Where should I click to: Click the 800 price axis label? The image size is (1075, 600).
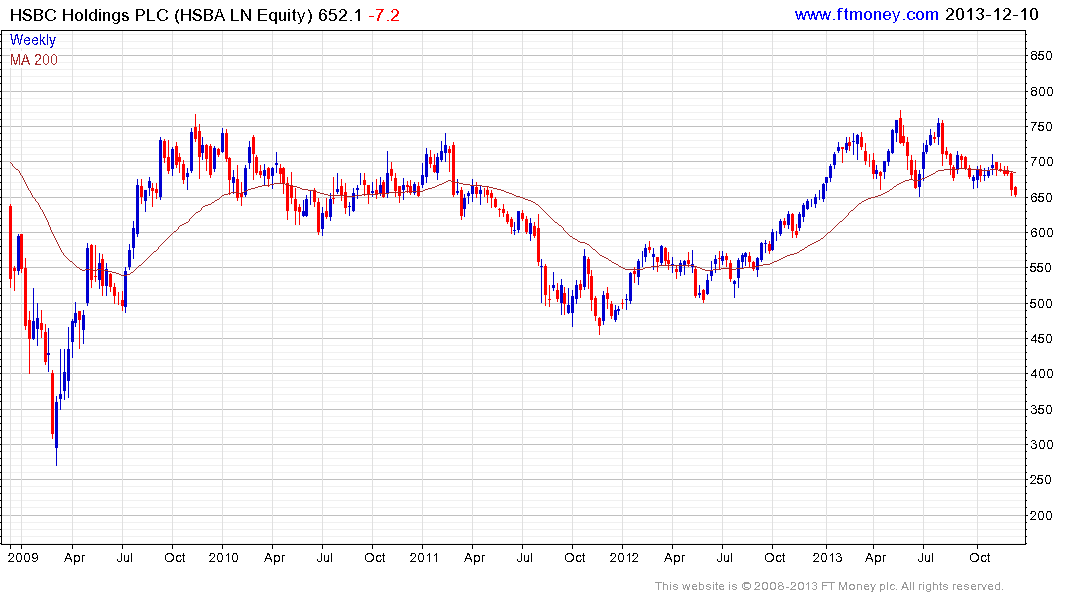(x=1041, y=91)
